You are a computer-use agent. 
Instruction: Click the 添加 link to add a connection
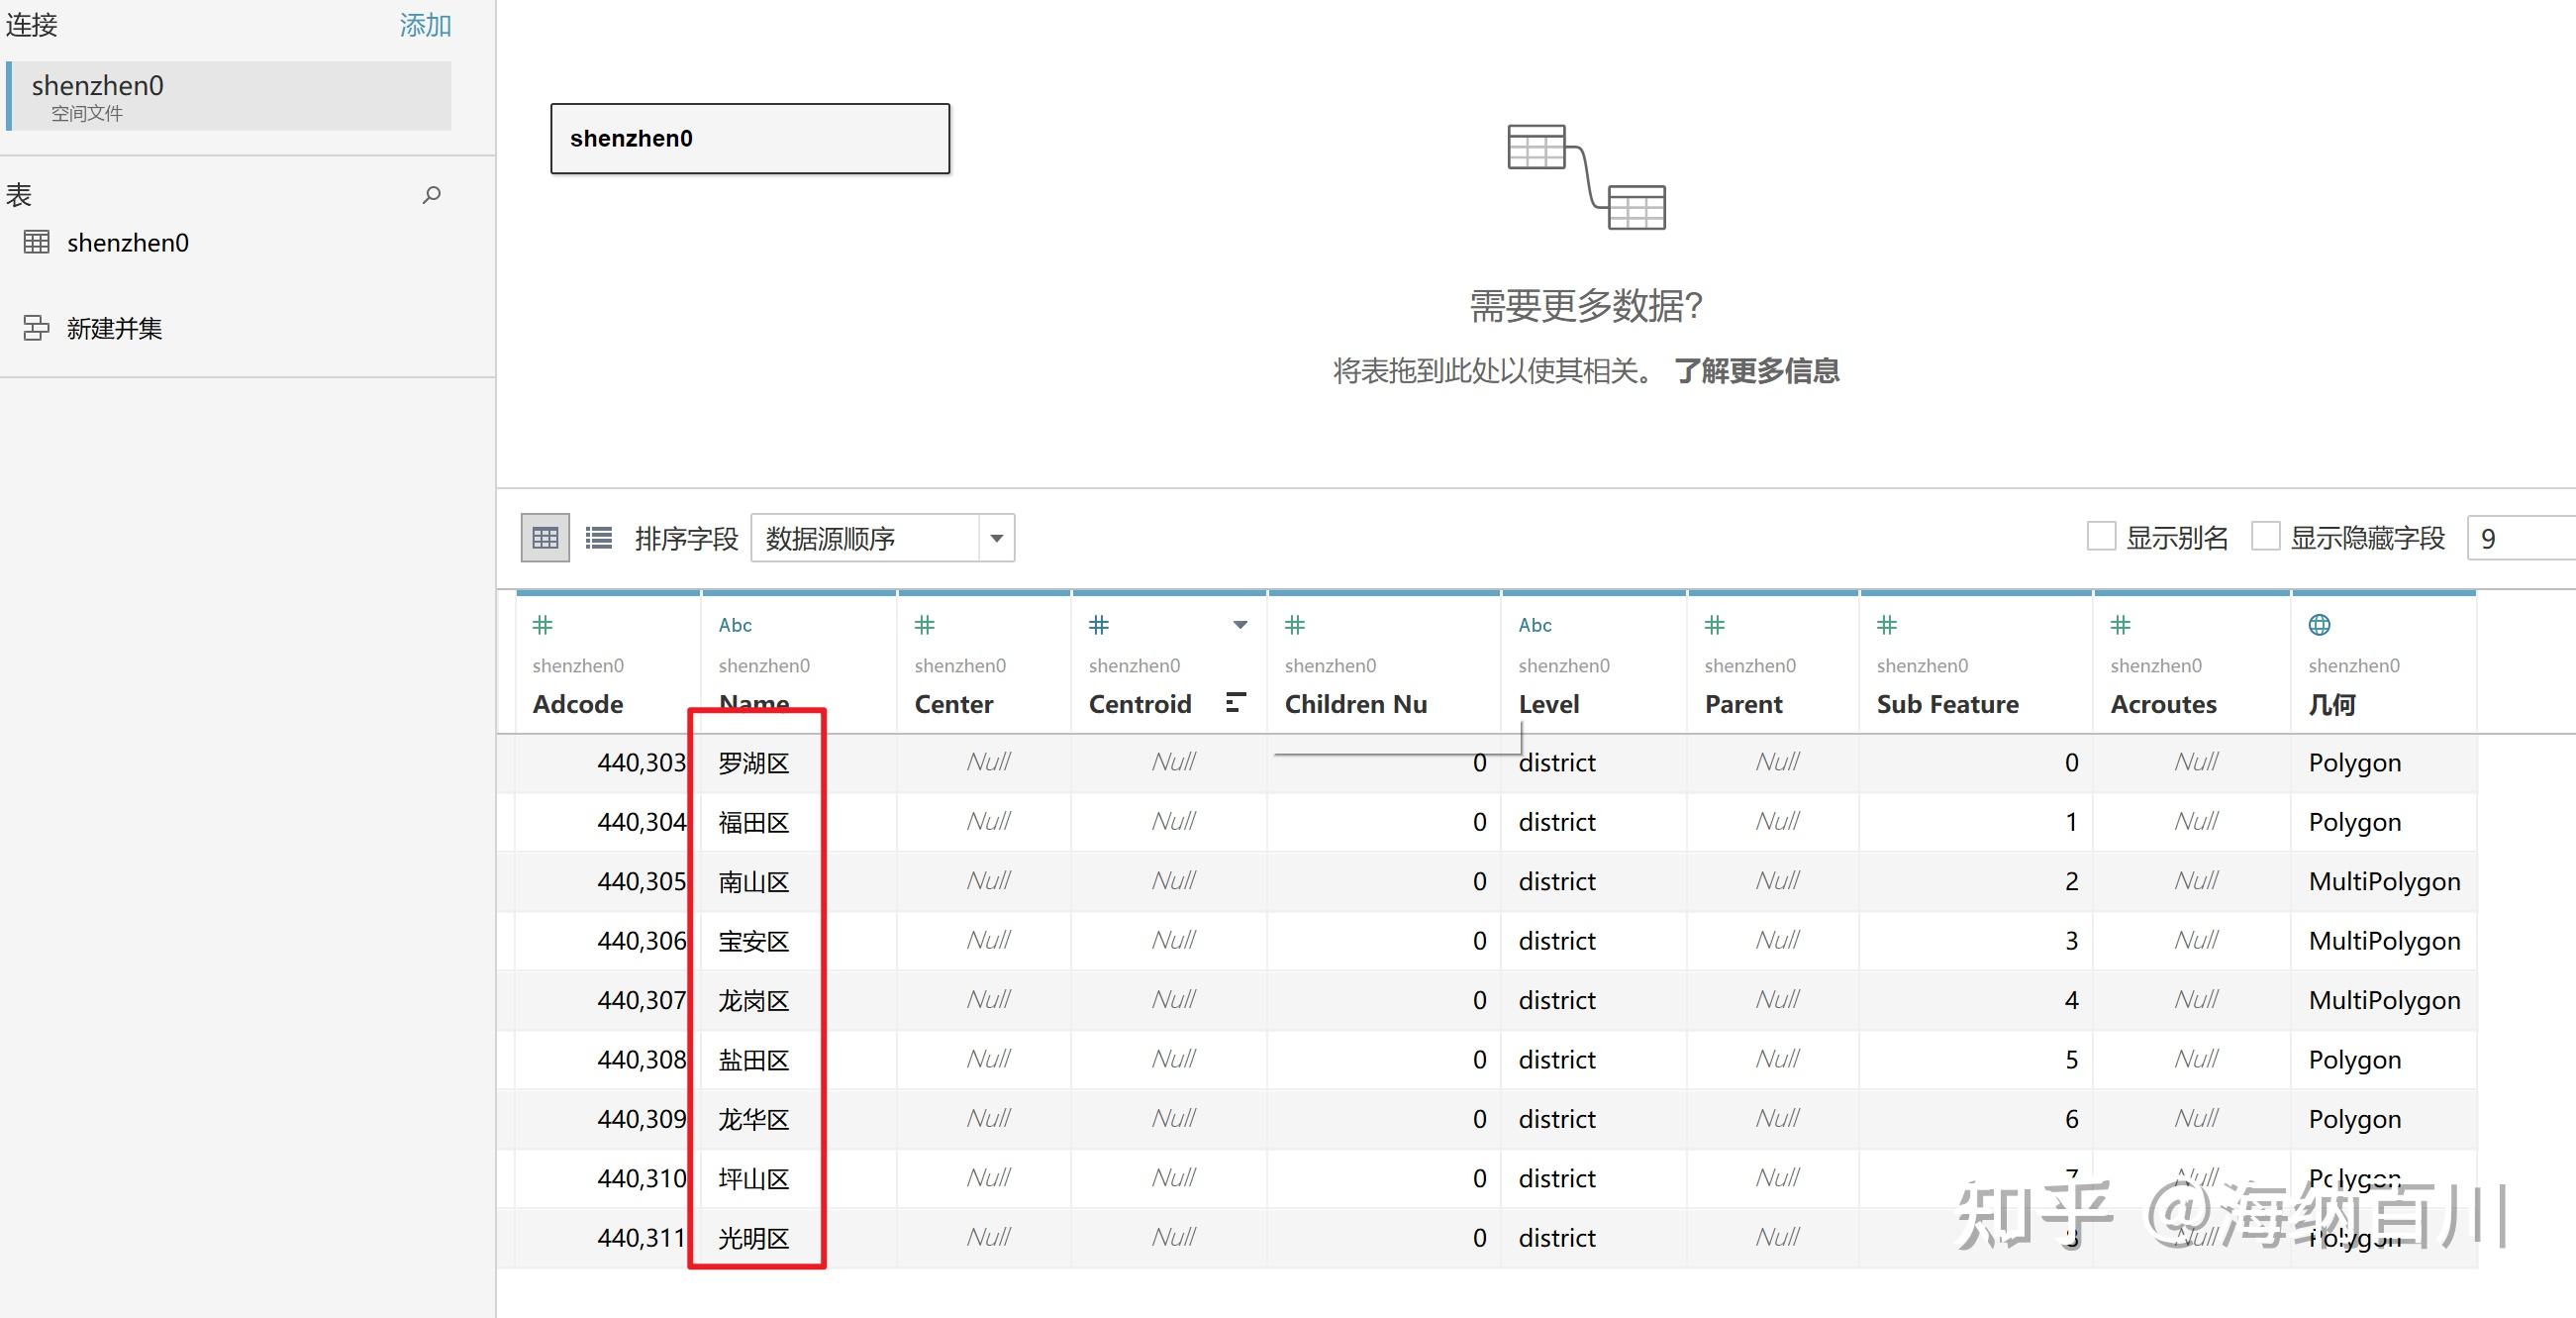[x=424, y=25]
